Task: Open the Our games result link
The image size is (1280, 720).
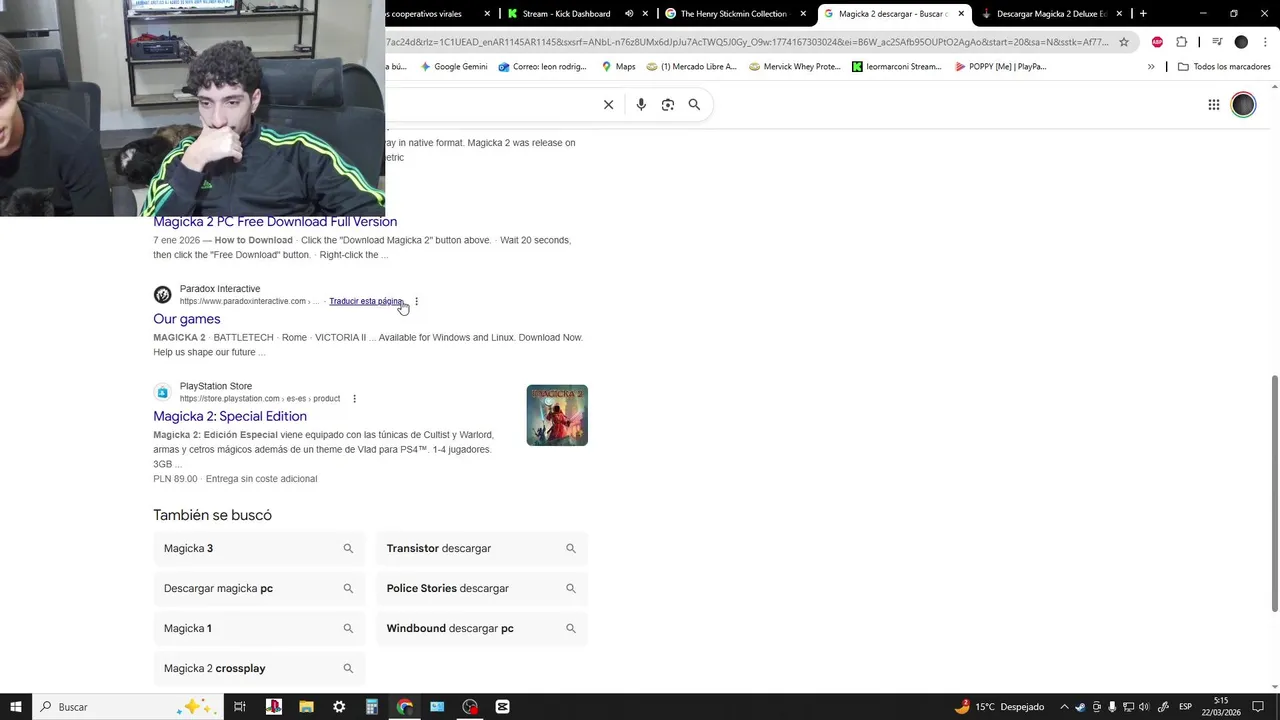Action: point(186,319)
